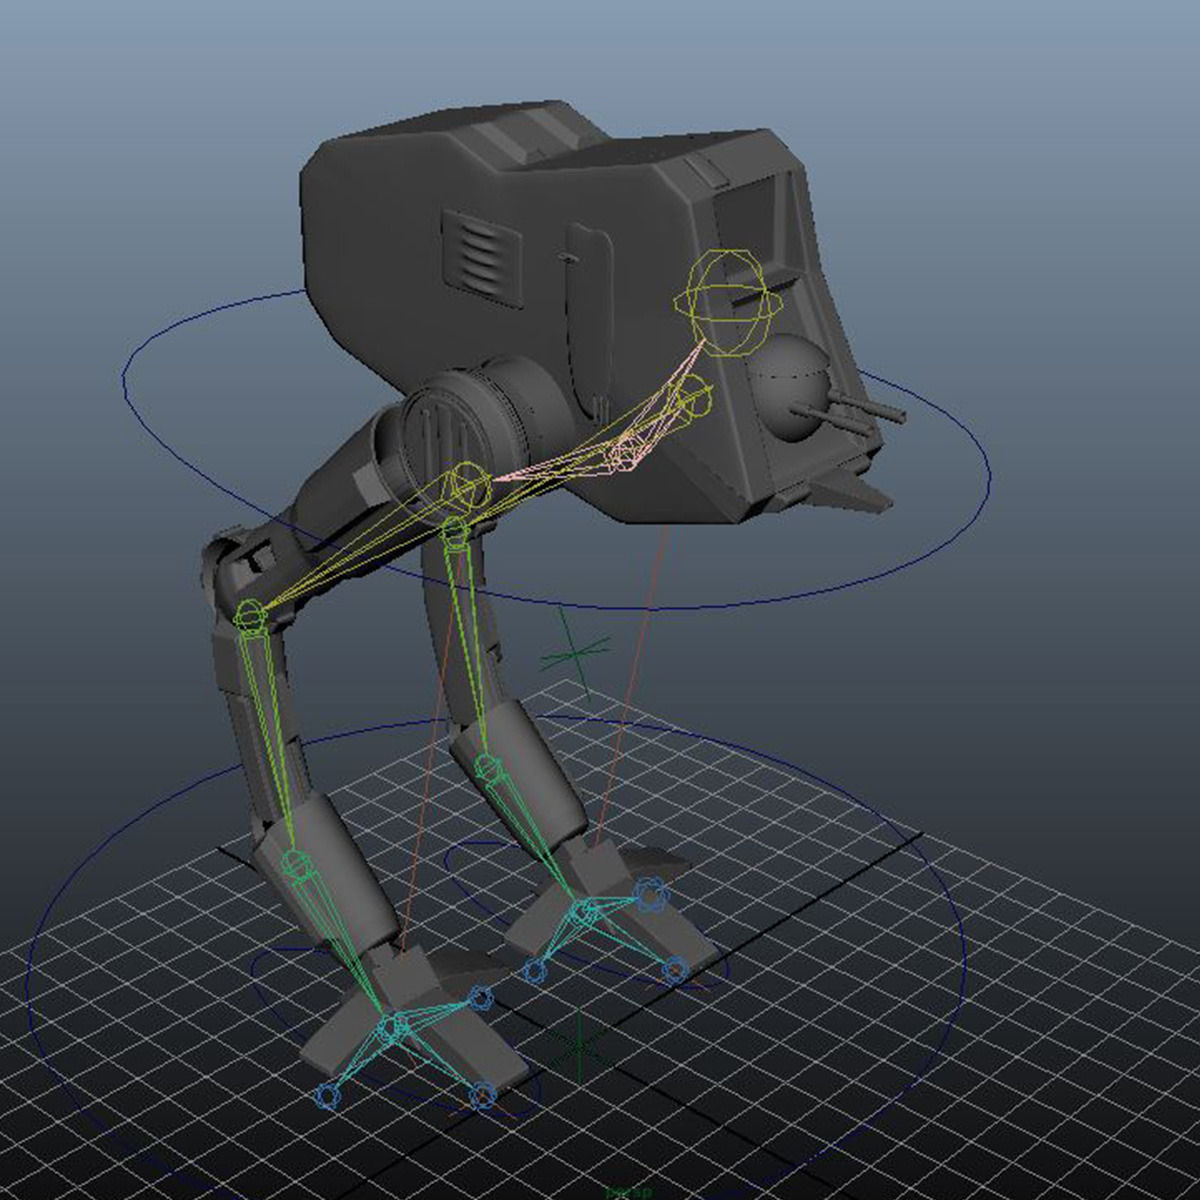Select the green lower knee joint on the foreground leg
Screen dimensions: 1200x1200
click(294, 863)
